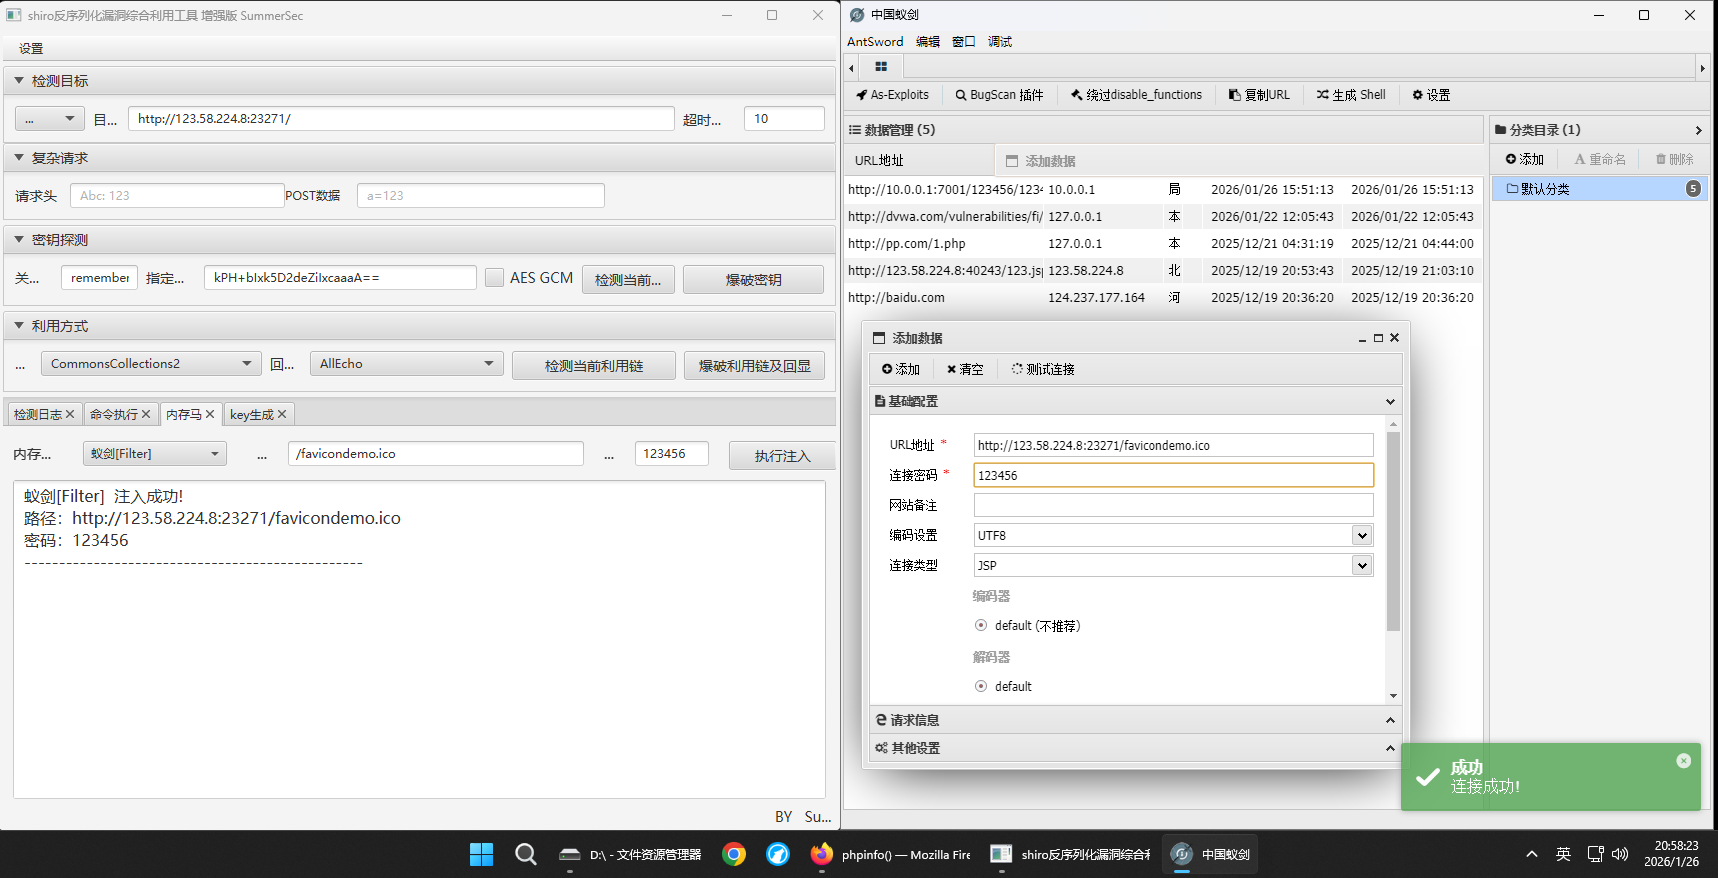Click scrollbar thumb in Add Data form

coord(1393,531)
